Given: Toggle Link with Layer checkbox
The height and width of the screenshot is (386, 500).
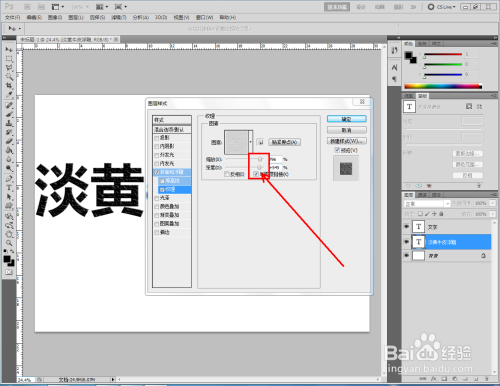Looking at the screenshot, I should (256, 174).
